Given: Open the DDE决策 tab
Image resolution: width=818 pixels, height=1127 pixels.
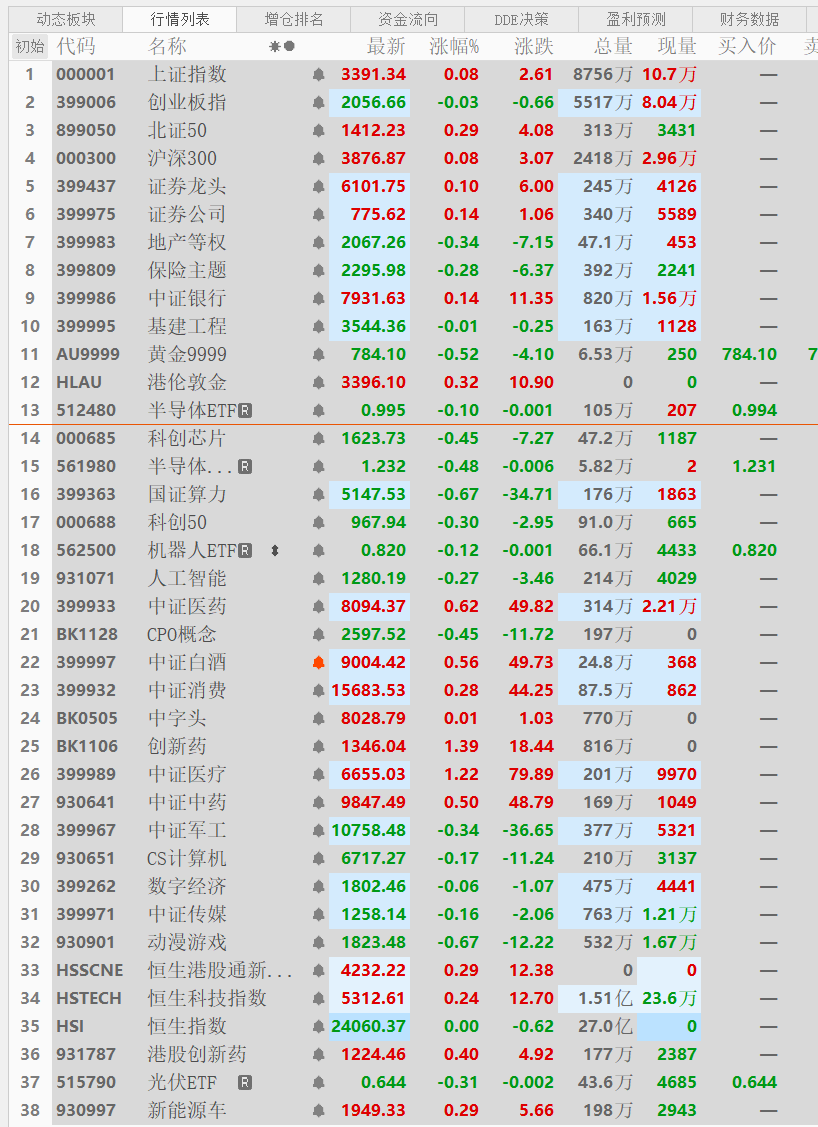Looking at the screenshot, I should click(x=521, y=19).
